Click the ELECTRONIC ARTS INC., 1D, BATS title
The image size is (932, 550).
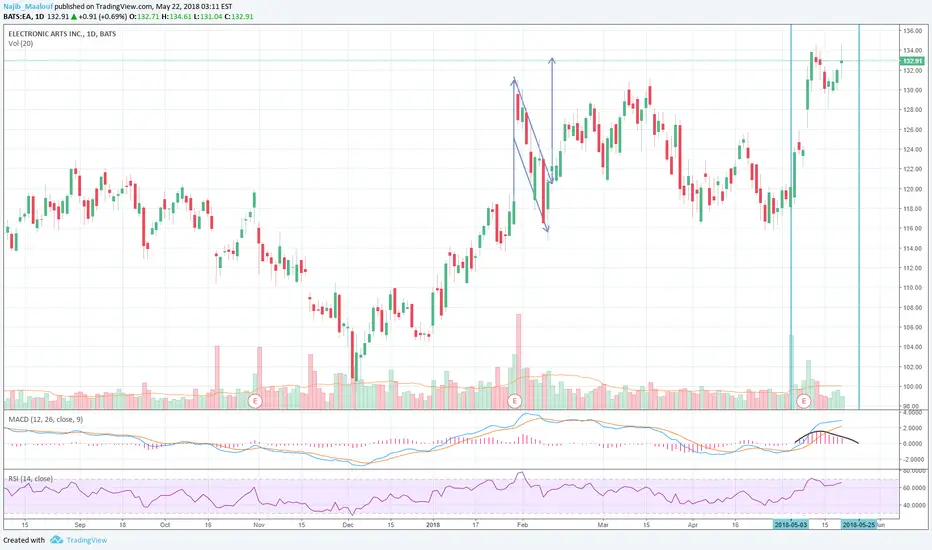coord(62,34)
